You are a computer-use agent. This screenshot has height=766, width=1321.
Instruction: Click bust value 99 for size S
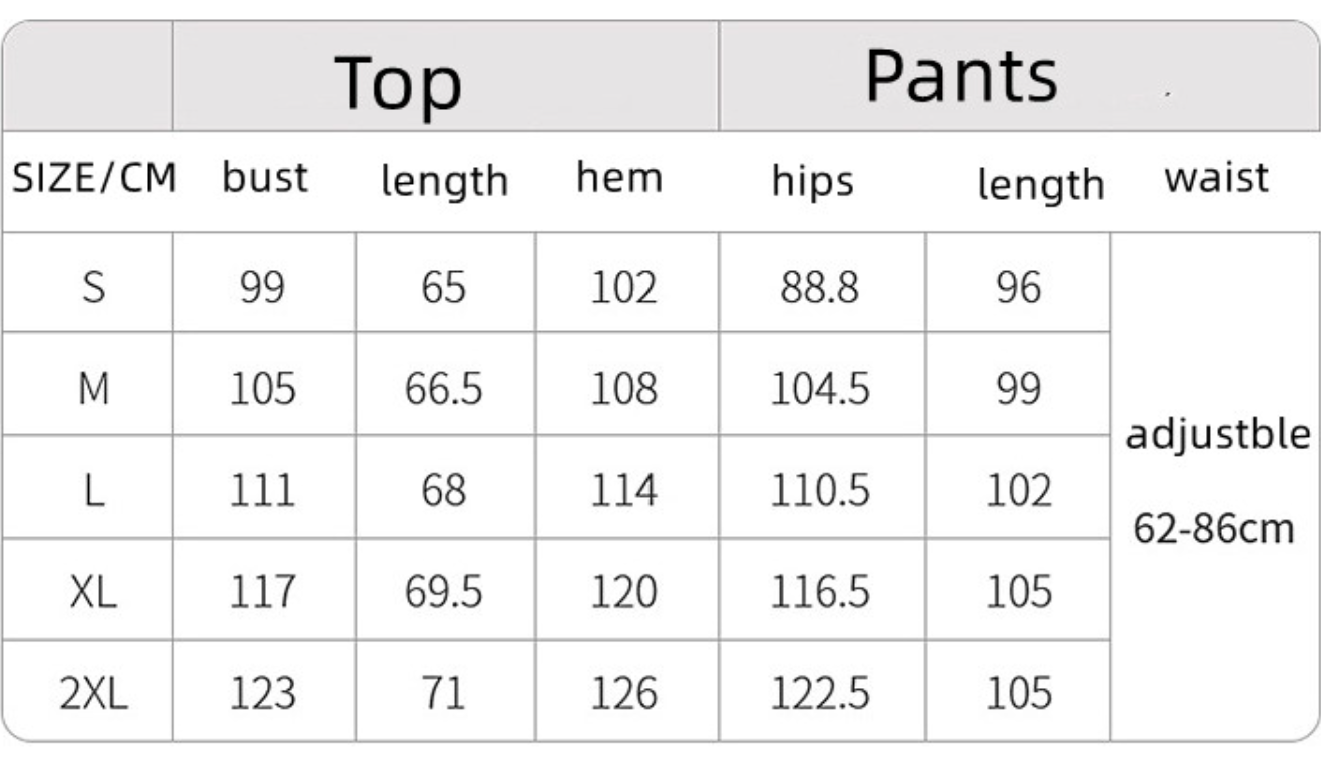262,288
